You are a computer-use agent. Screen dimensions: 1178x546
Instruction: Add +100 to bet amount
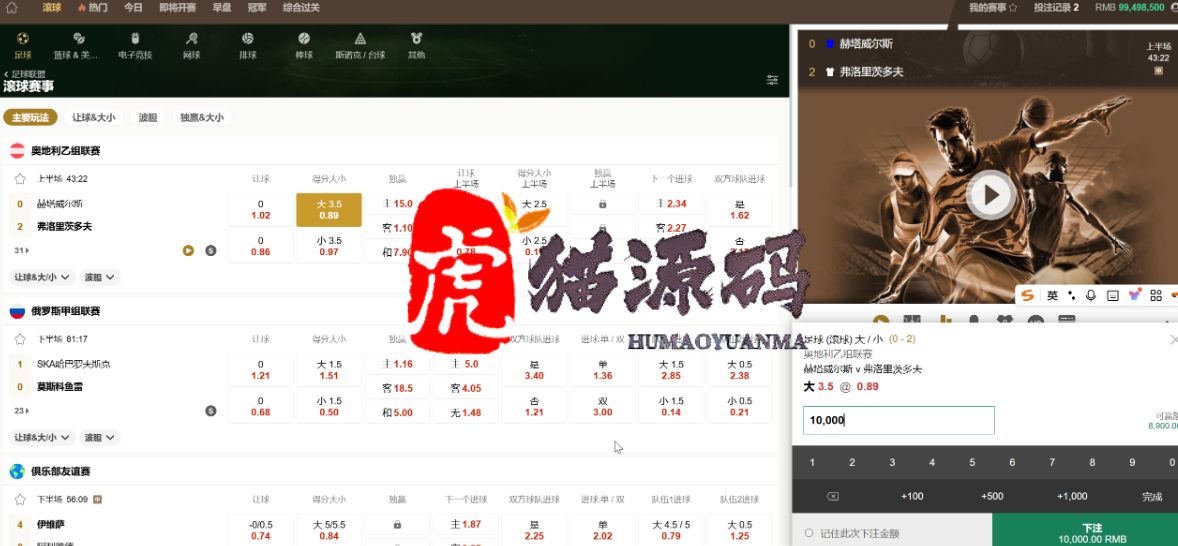(912, 496)
